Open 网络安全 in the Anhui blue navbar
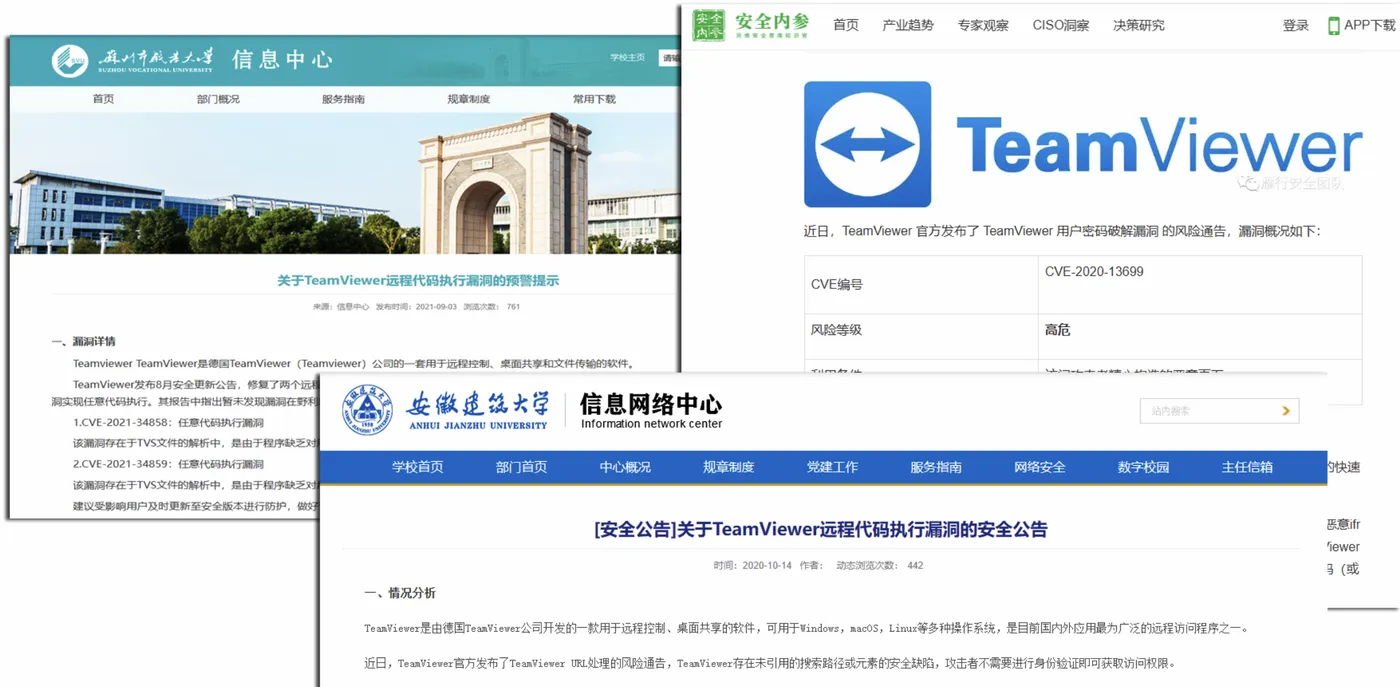This screenshot has width=1400, height=687. point(1040,467)
